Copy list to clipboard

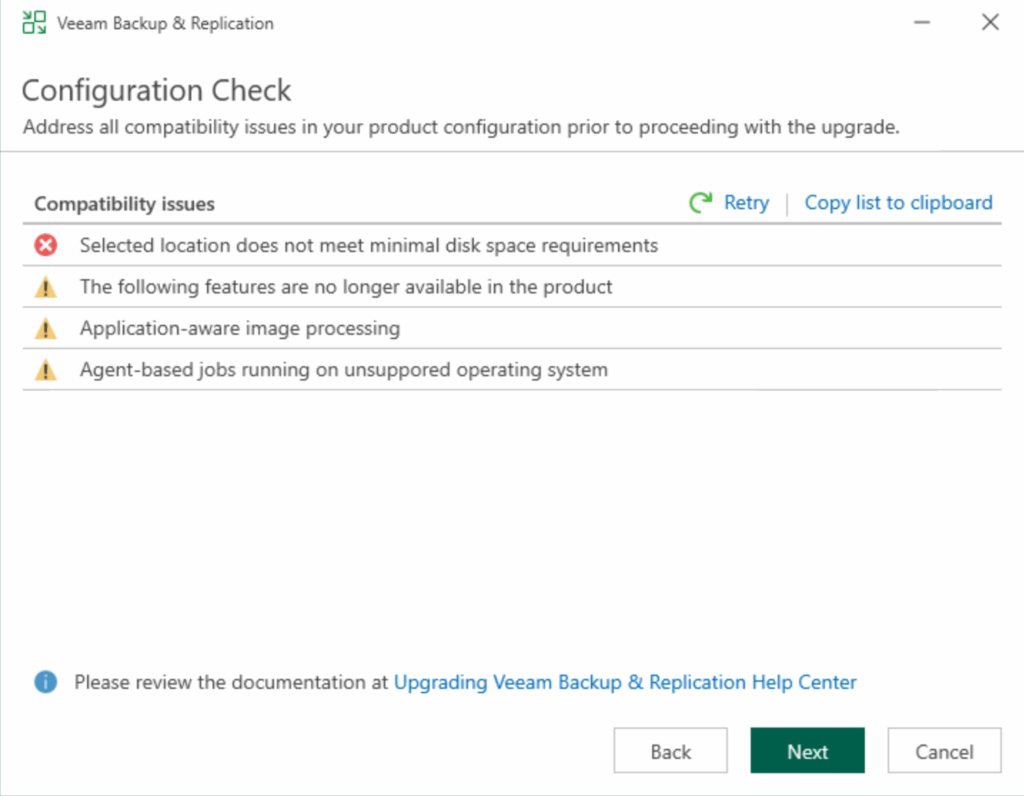tap(898, 203)
